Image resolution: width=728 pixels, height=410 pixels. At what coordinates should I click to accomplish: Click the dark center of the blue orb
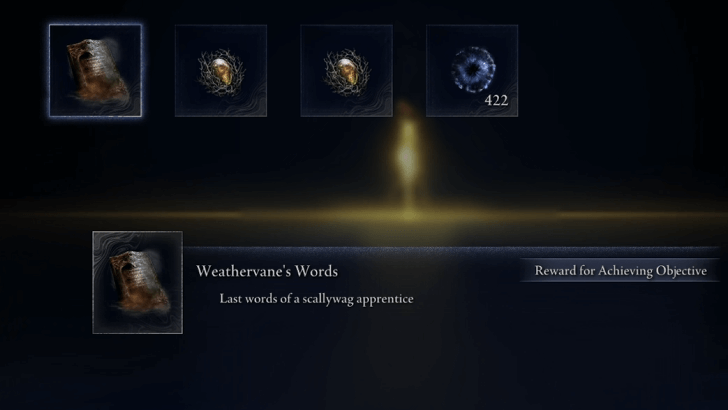pos(473,70)
